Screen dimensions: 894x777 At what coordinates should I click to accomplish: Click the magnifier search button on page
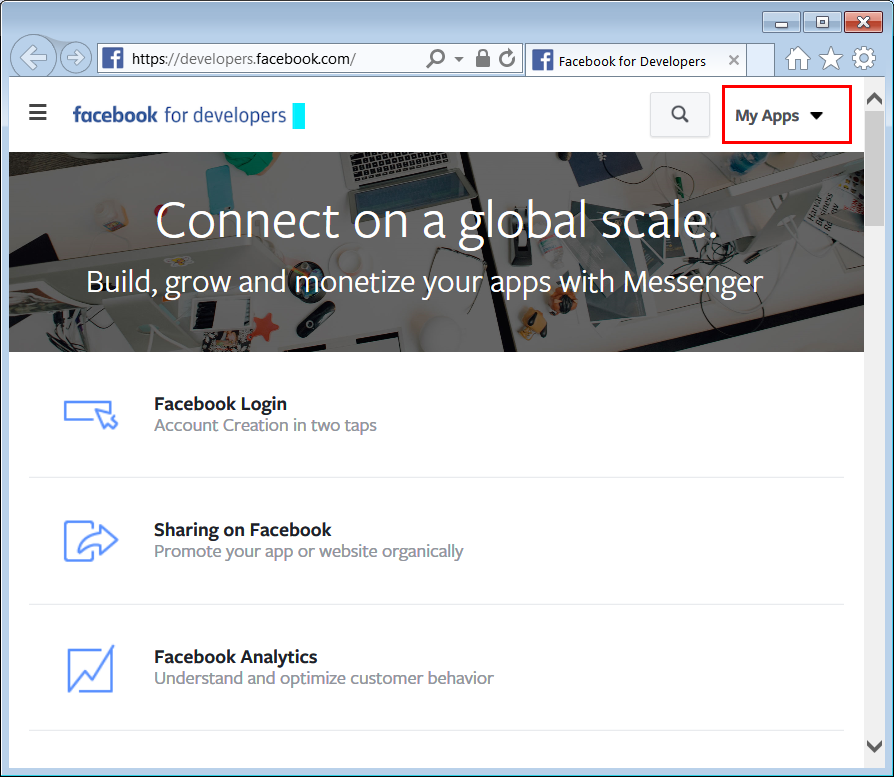coord(680,115)
